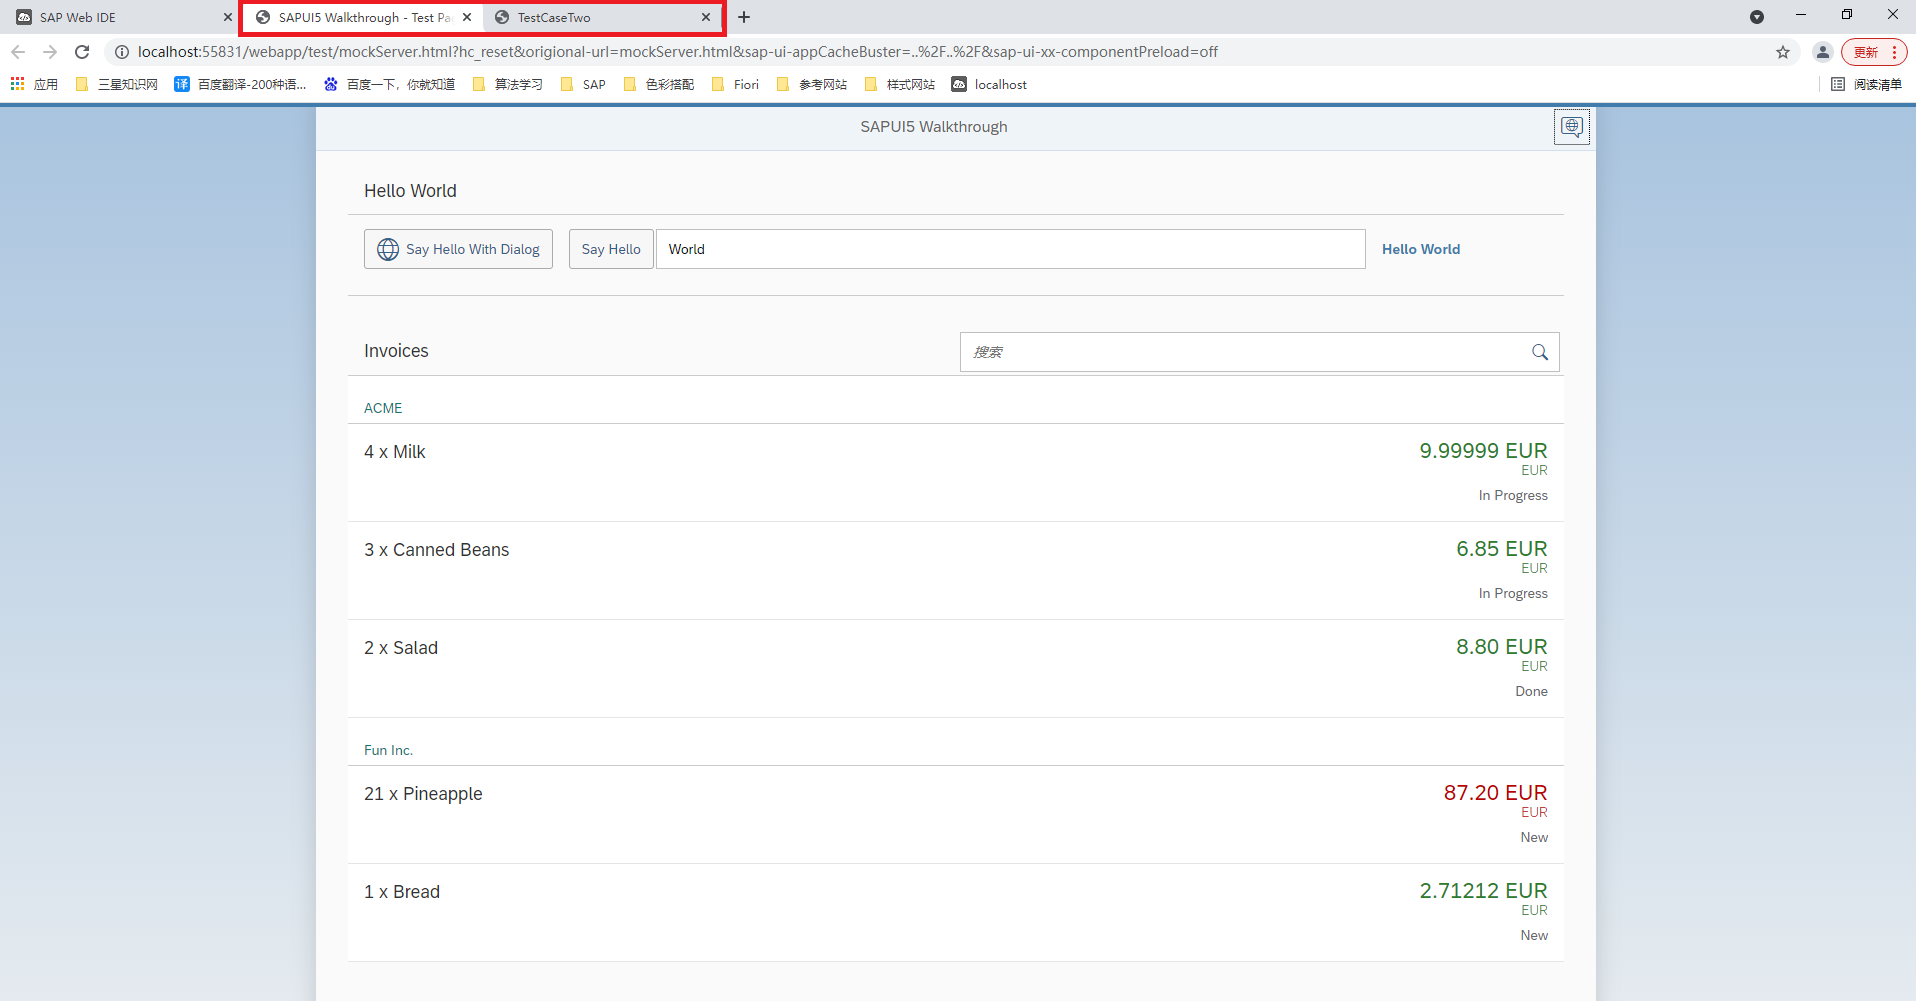1916x1001 pixels.
Task: Open the 三星知识网 bookmark folder
Action: point(116,85)
